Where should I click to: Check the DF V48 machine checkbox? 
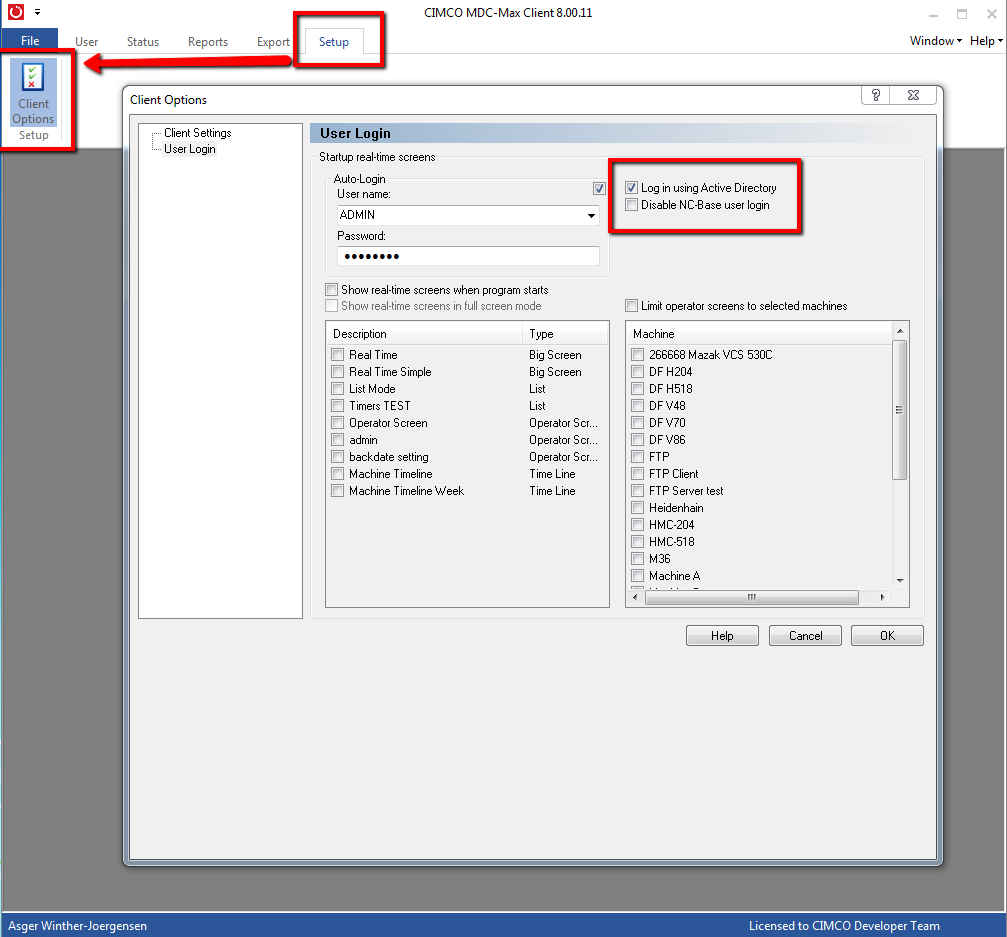[638, 406]
